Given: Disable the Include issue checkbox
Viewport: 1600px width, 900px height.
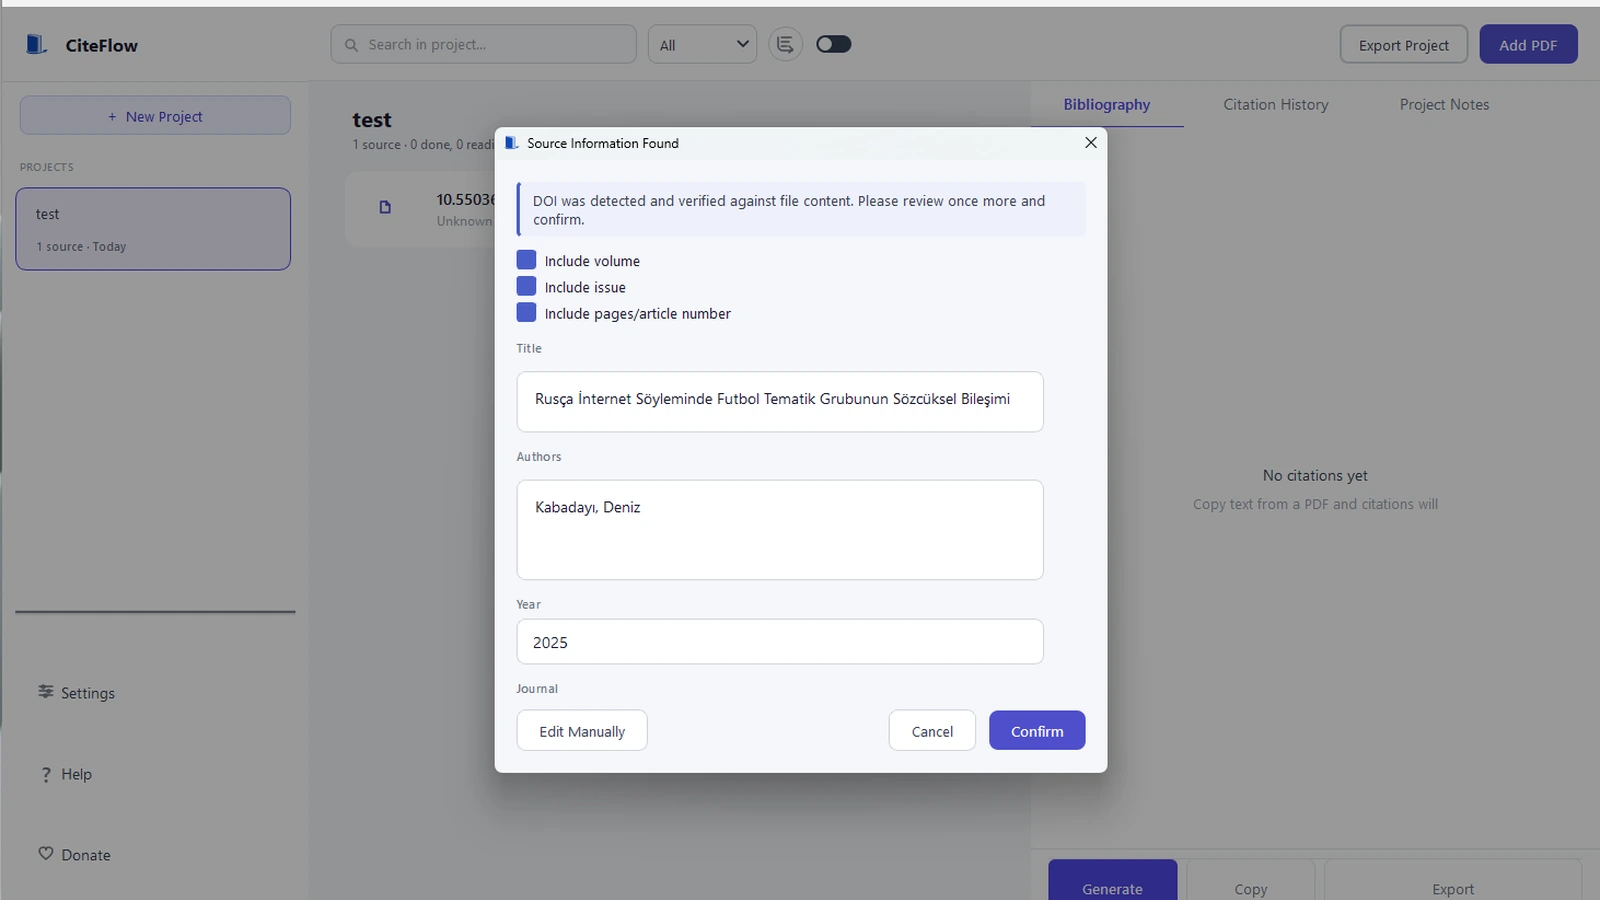Looking at the screenshot, I should pyautogui.click(x=526, y=285).
